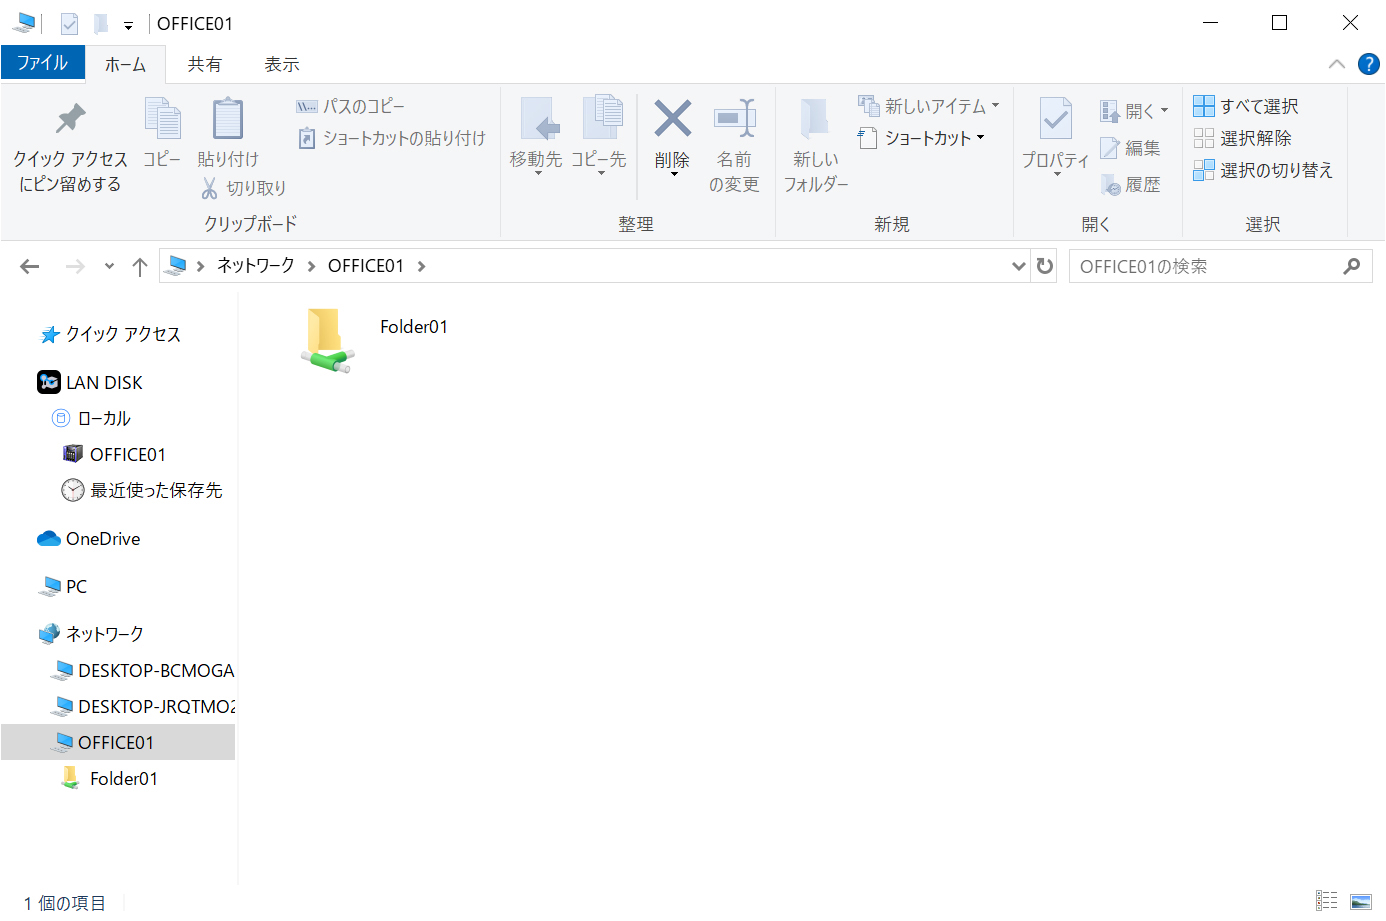The image size is (1386, 921).
Task: Create New folder (新しいフォルダー)
Action: pyautogui.click(x=816, y=146)
